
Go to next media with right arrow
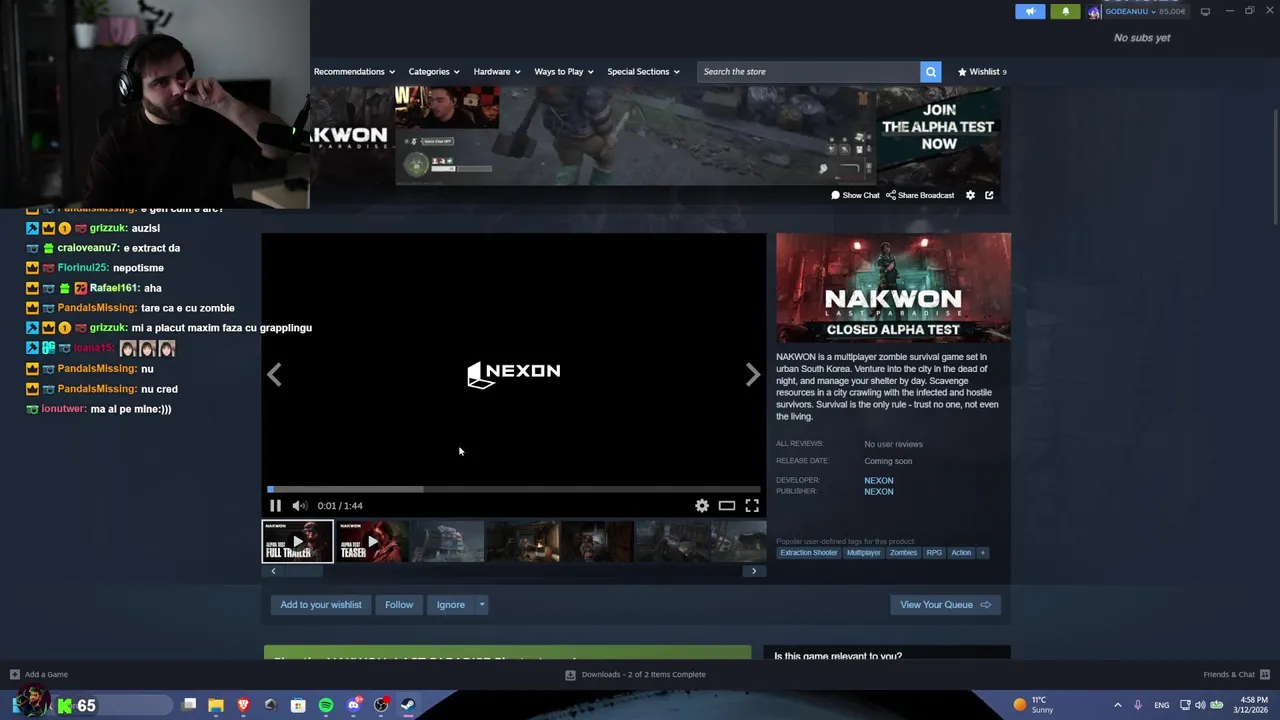pyautogui.click(x=753, y=374)
